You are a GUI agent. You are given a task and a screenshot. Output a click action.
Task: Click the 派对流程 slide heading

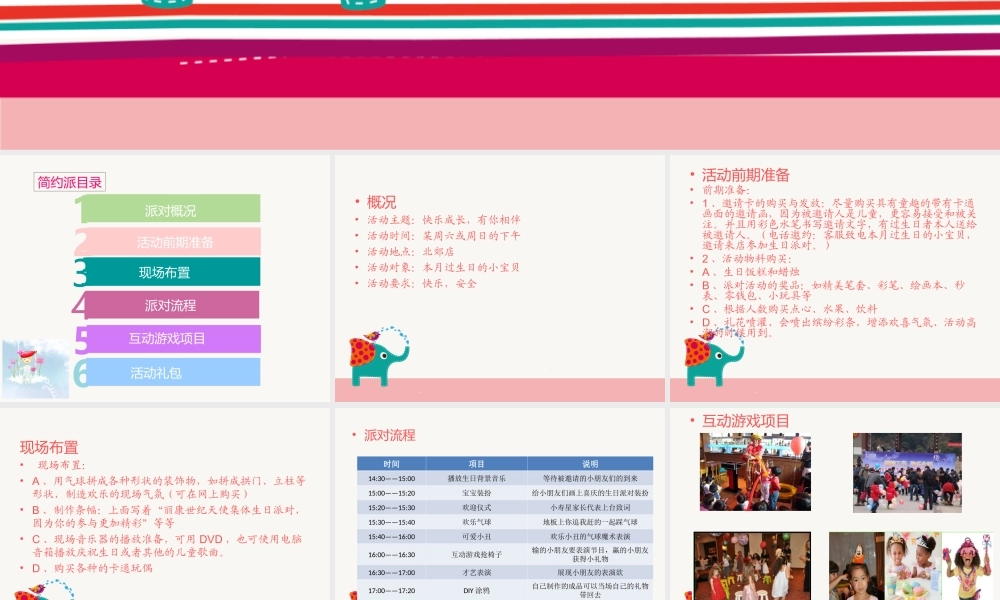[x=390, y=435]
